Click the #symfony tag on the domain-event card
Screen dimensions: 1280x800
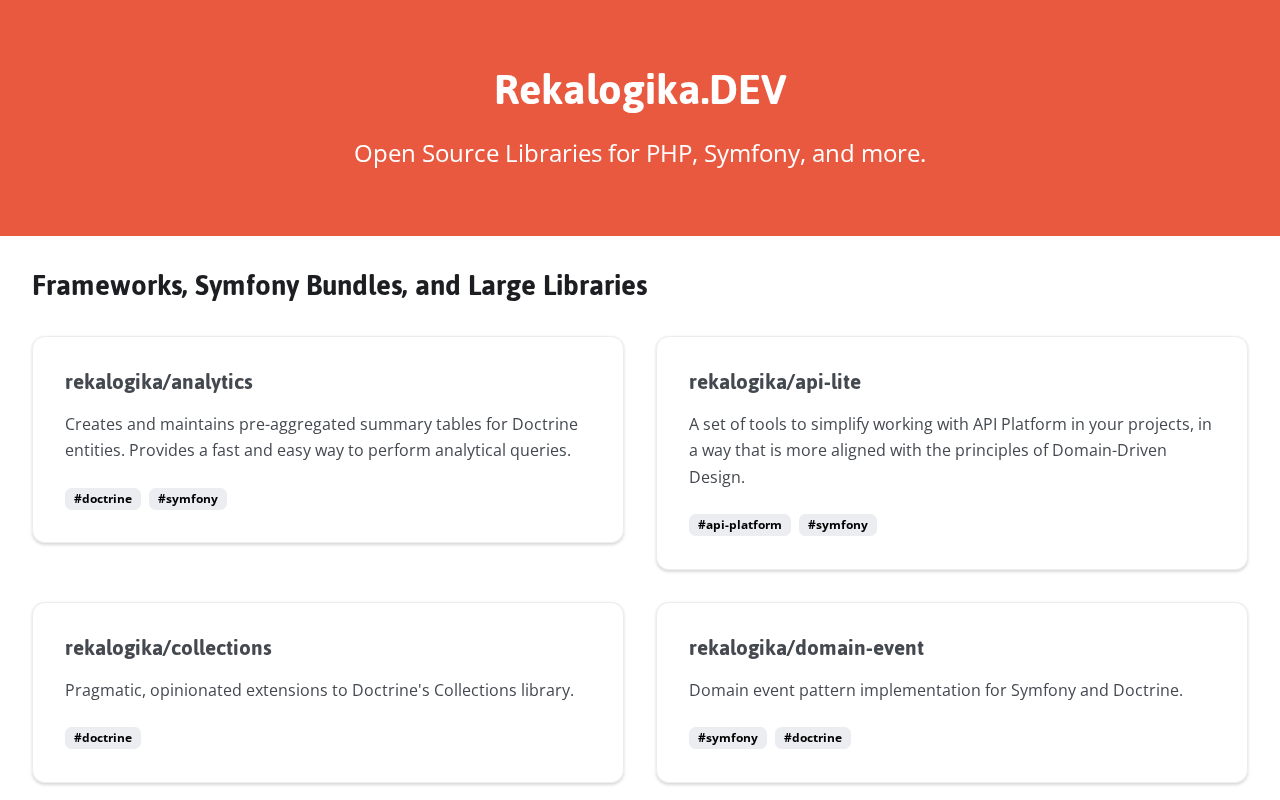pyautogui.click(x=728, y=738)
